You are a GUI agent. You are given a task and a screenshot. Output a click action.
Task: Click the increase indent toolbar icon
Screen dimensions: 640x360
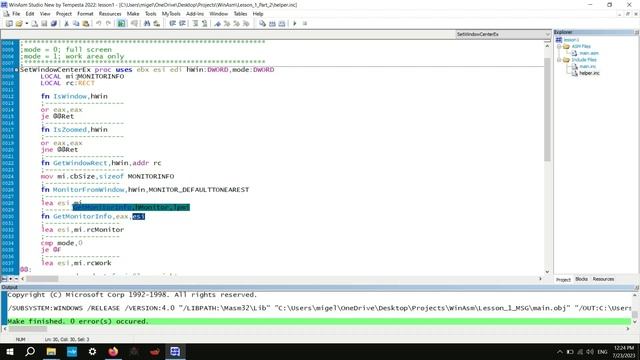pos(182,24)
